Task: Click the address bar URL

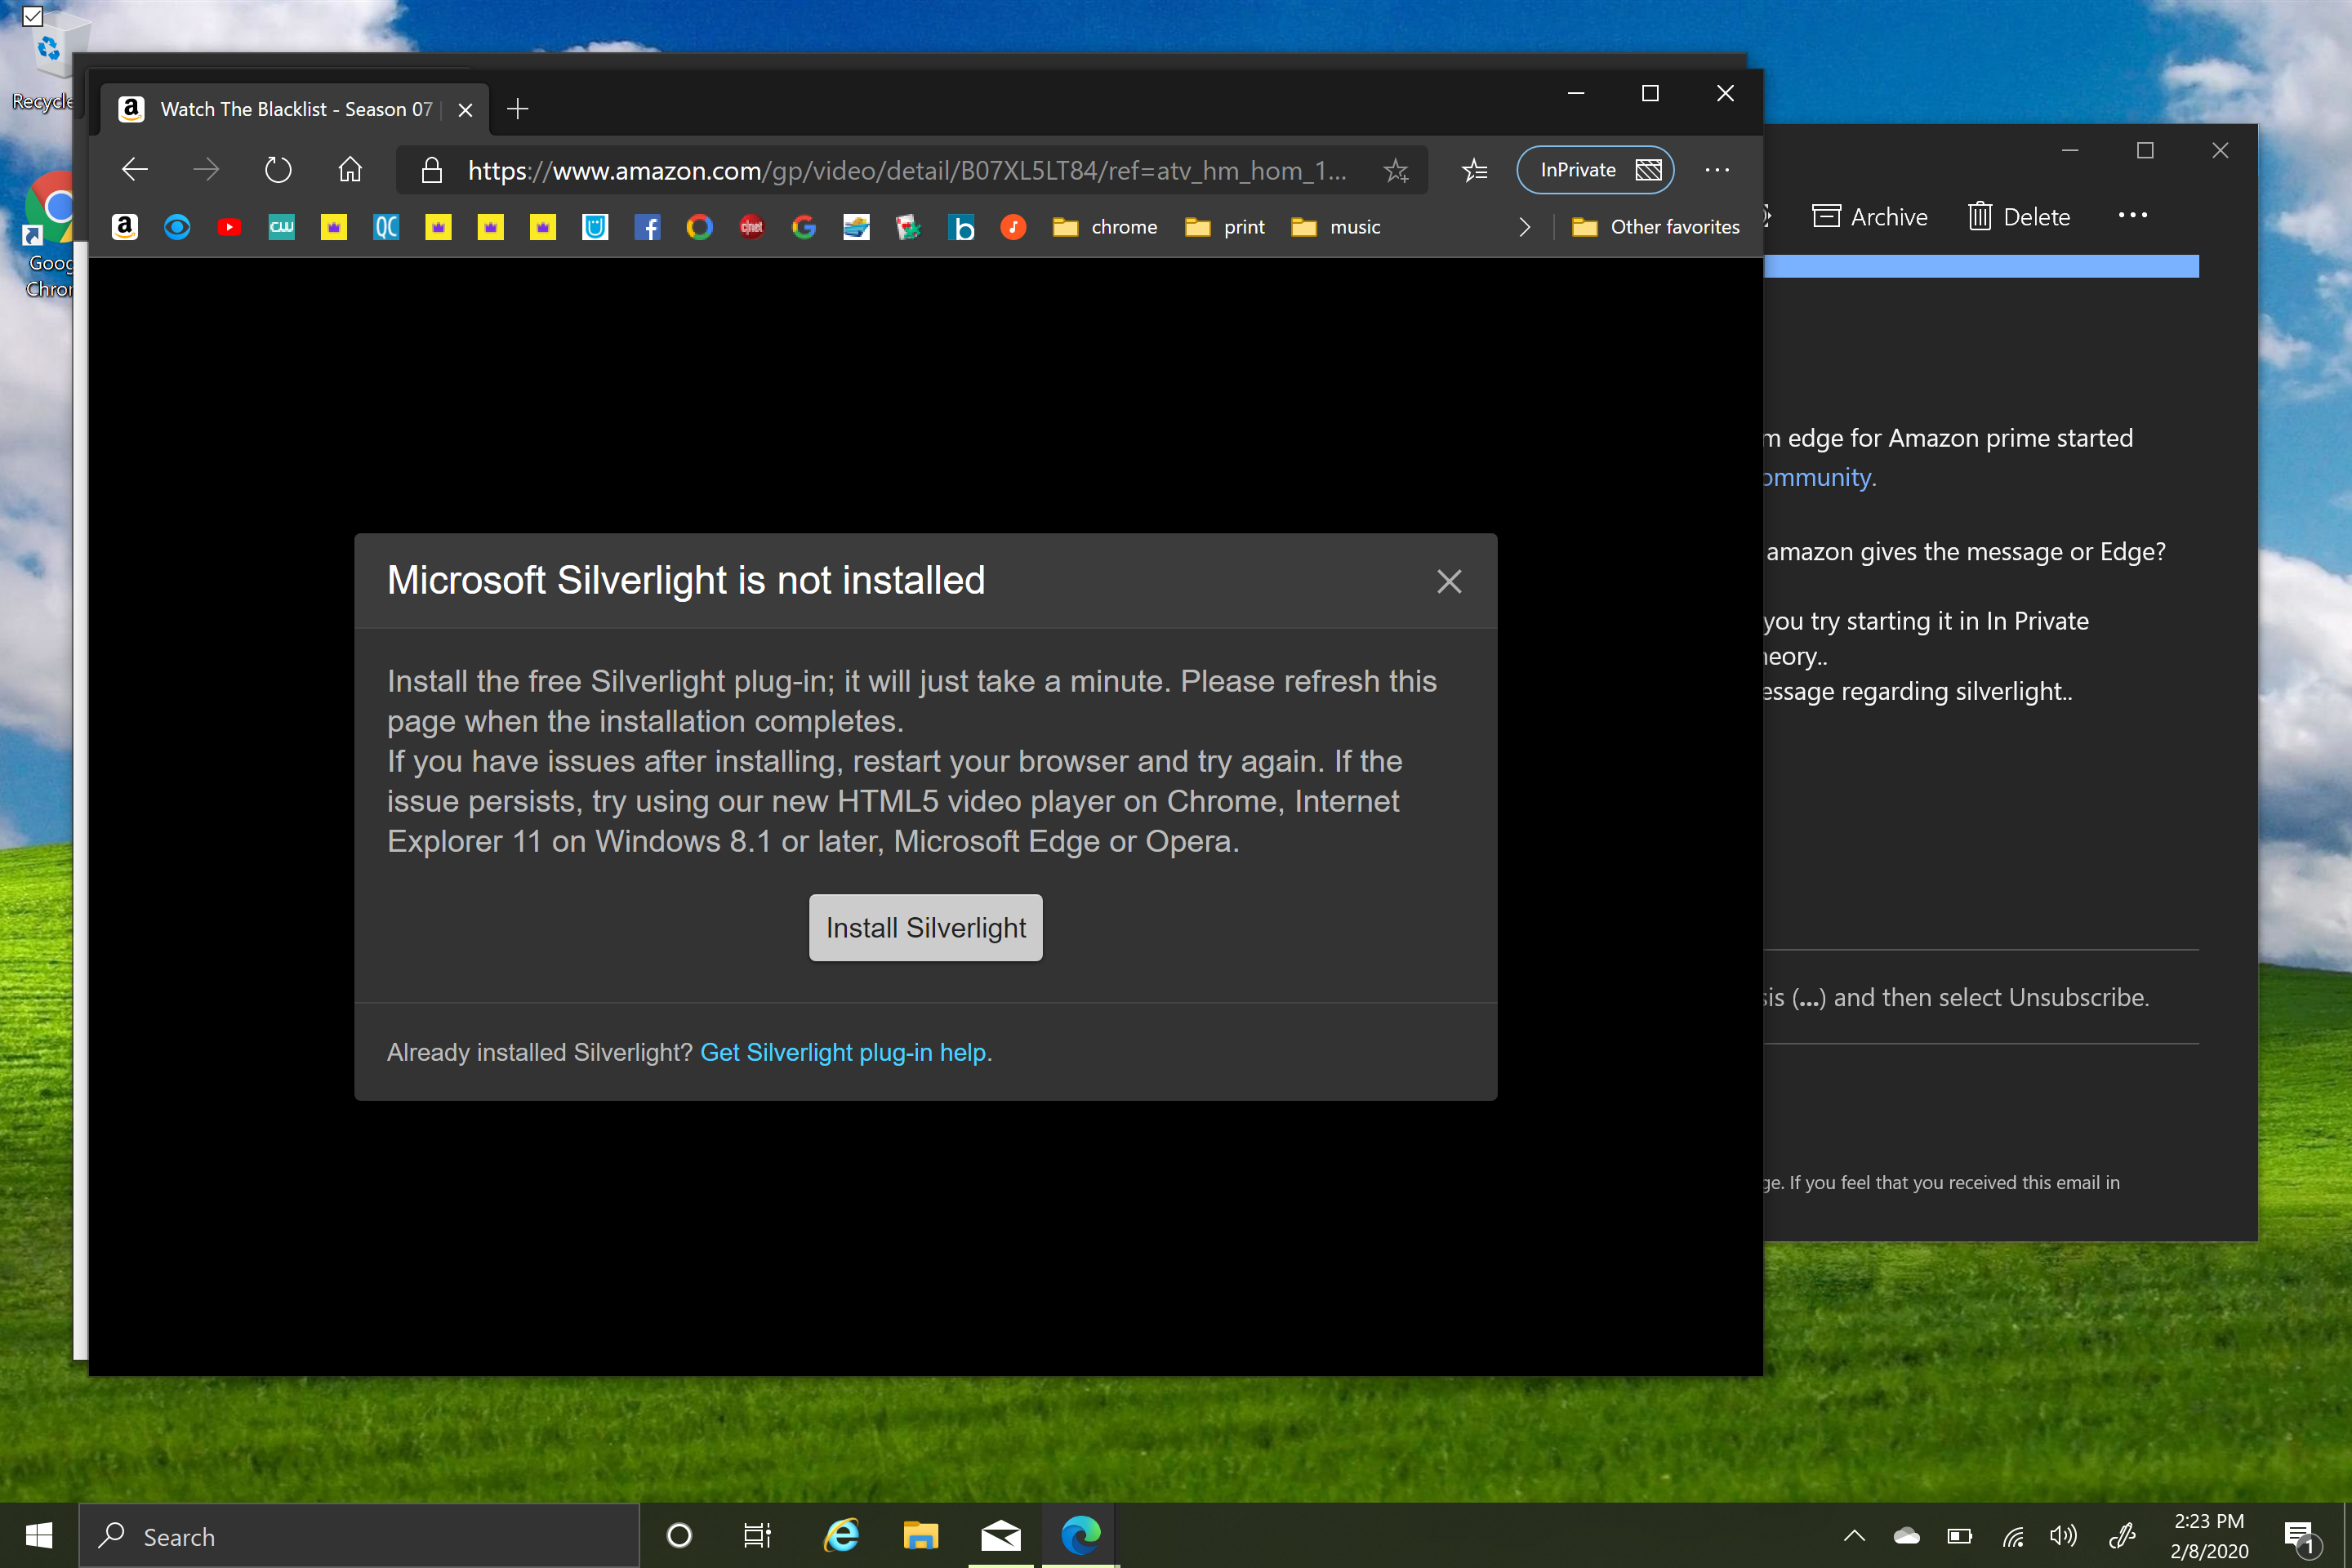Action: [x=908, y=170]
